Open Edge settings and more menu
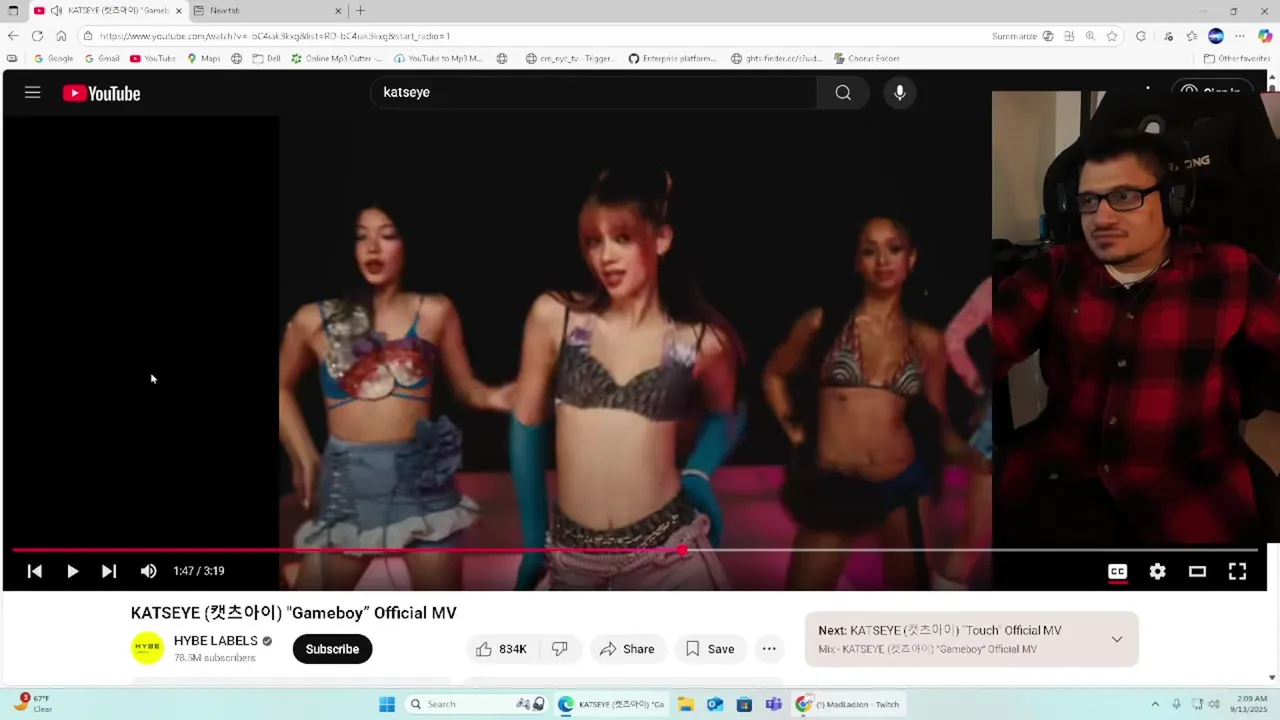The height and width of the screenshot is (720, 1280). pos(1240,36)
